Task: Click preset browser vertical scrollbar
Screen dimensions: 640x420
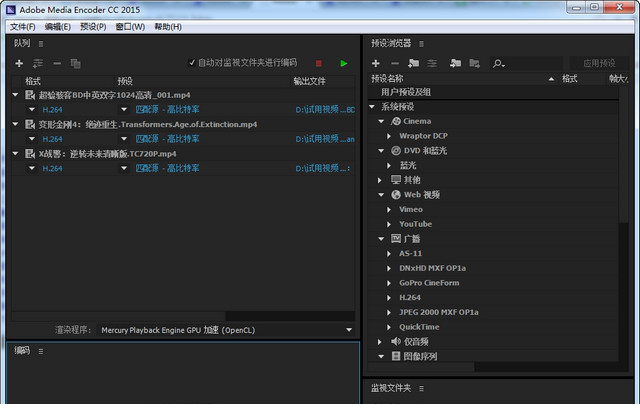Action: click(x=623, y=155)
